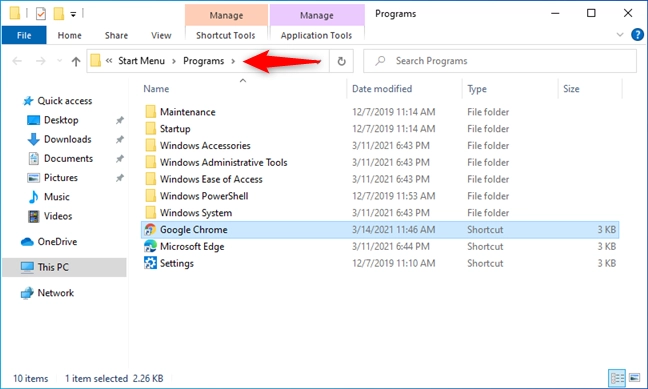Image resolution: width=648 pixels, height=389 pixels.
Task: Expand the chevron after Start Menu breadcrumb
Action: click(174, 61)
